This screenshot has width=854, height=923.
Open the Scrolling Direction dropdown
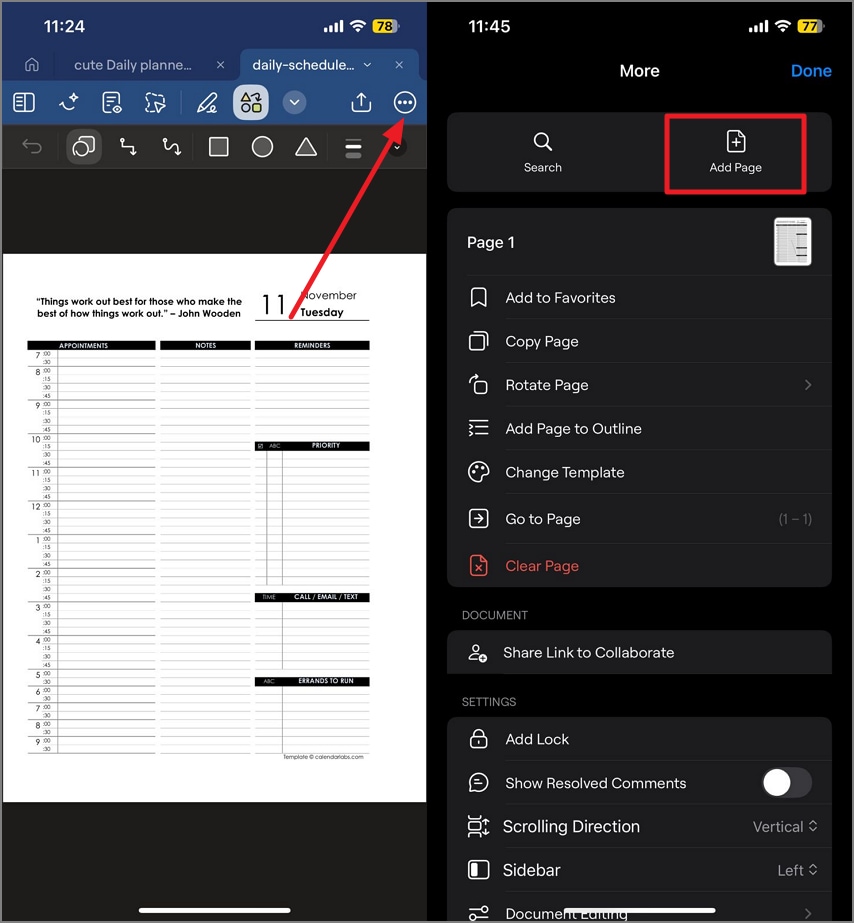[785, 826]
